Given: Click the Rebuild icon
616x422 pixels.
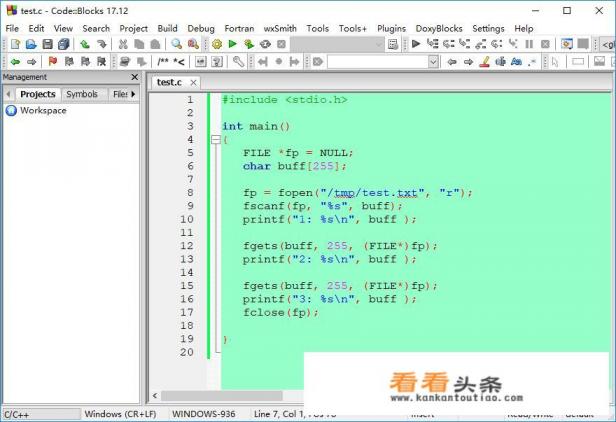Looking at the screenshot, I should 265,44.
